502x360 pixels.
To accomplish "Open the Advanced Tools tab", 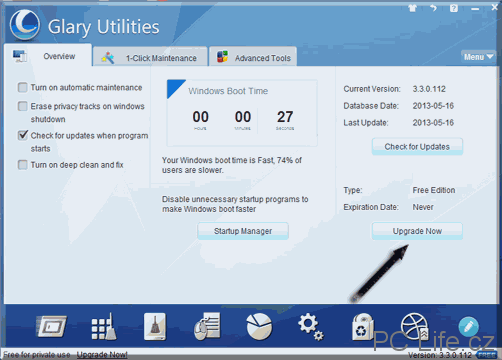I will (x=253, y=57).
